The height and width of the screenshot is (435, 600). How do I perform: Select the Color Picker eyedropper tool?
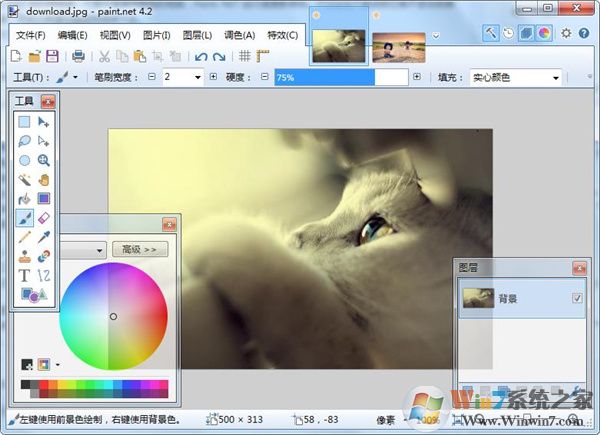click(44, 237)
